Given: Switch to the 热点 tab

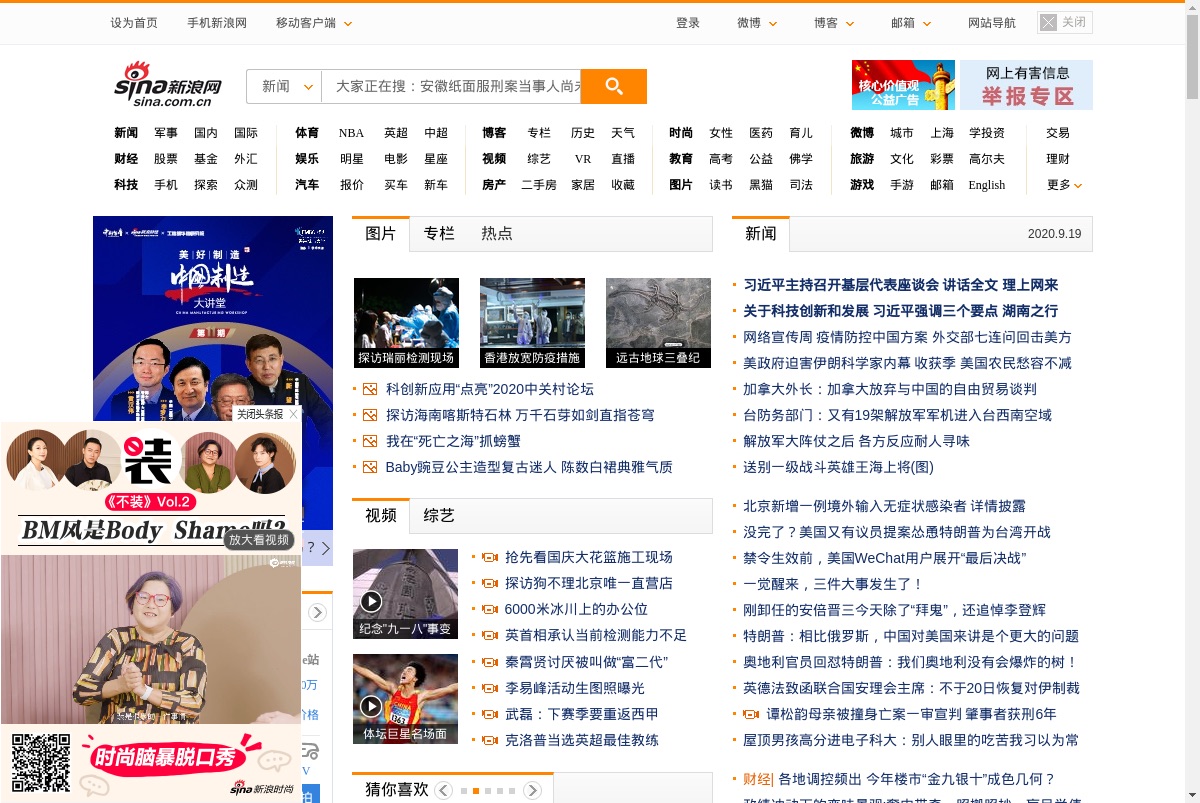Looking at the screenshot, I should coord(497,233).
